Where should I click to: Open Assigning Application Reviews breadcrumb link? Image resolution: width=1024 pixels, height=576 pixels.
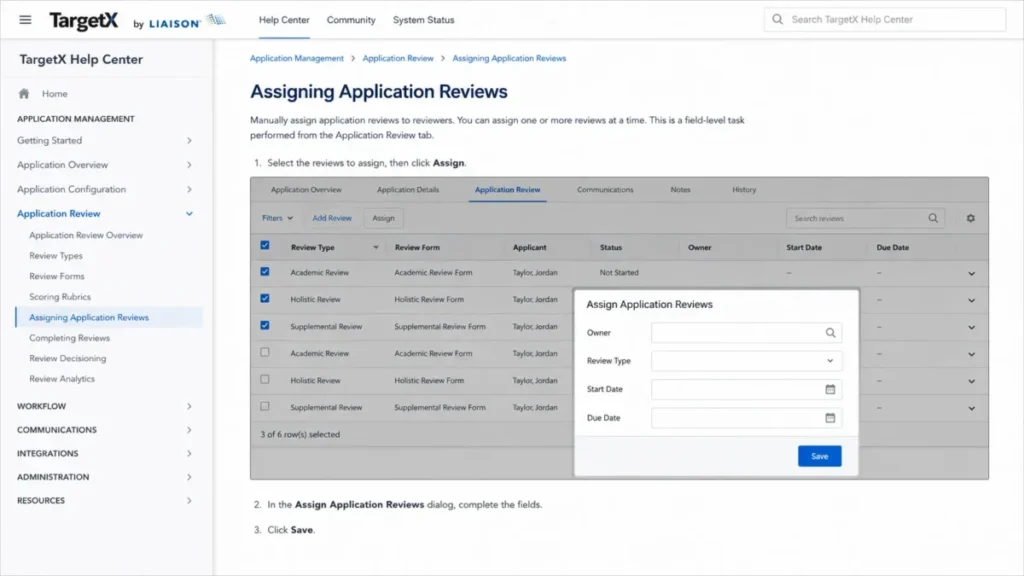click(509, 58)
